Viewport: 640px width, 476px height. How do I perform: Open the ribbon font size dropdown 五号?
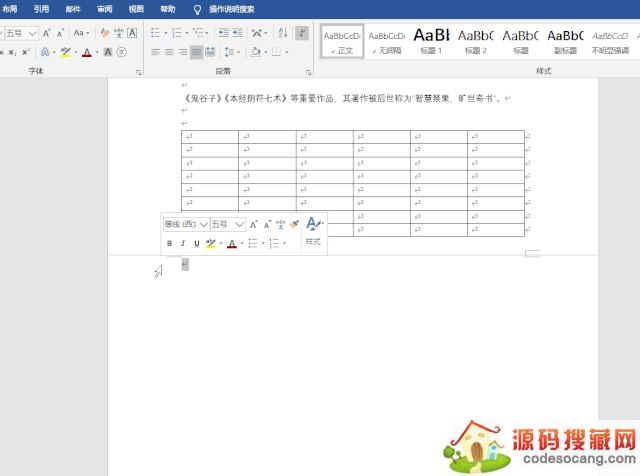tap(33, 33)
